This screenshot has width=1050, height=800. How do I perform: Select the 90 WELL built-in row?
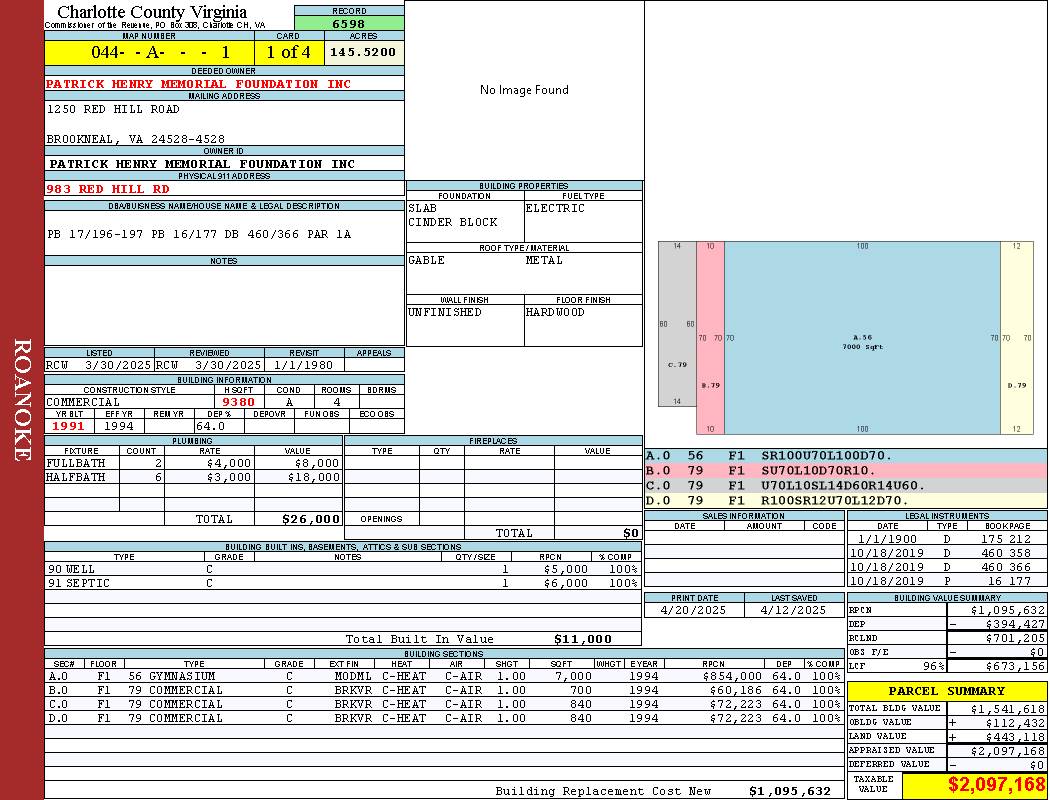pos(343,569)
